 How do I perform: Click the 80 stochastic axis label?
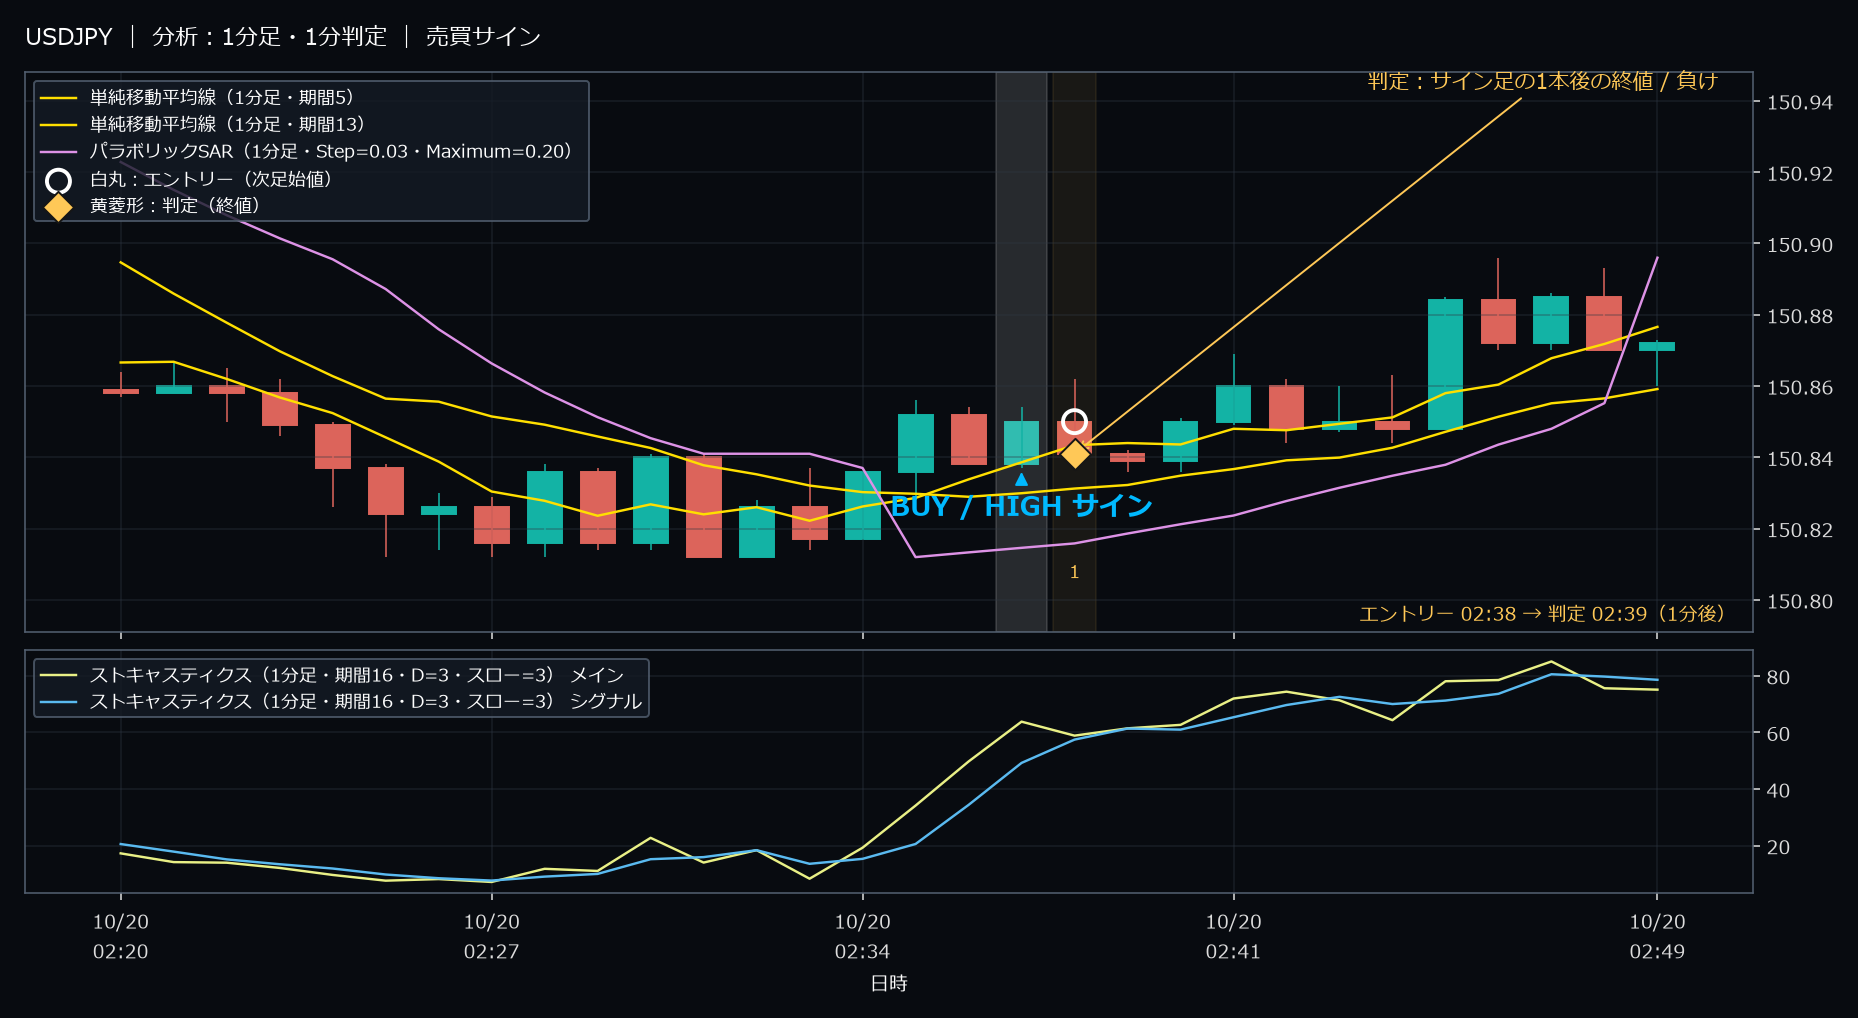[x=1778, y=678]
